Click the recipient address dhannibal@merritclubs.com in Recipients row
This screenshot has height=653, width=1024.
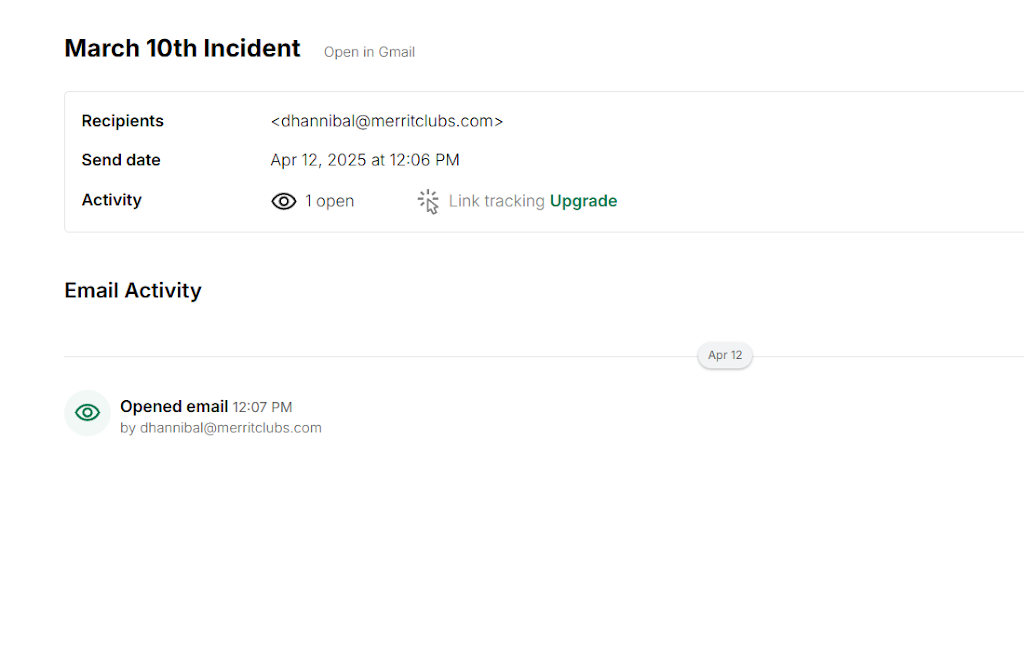pos(386,121)
